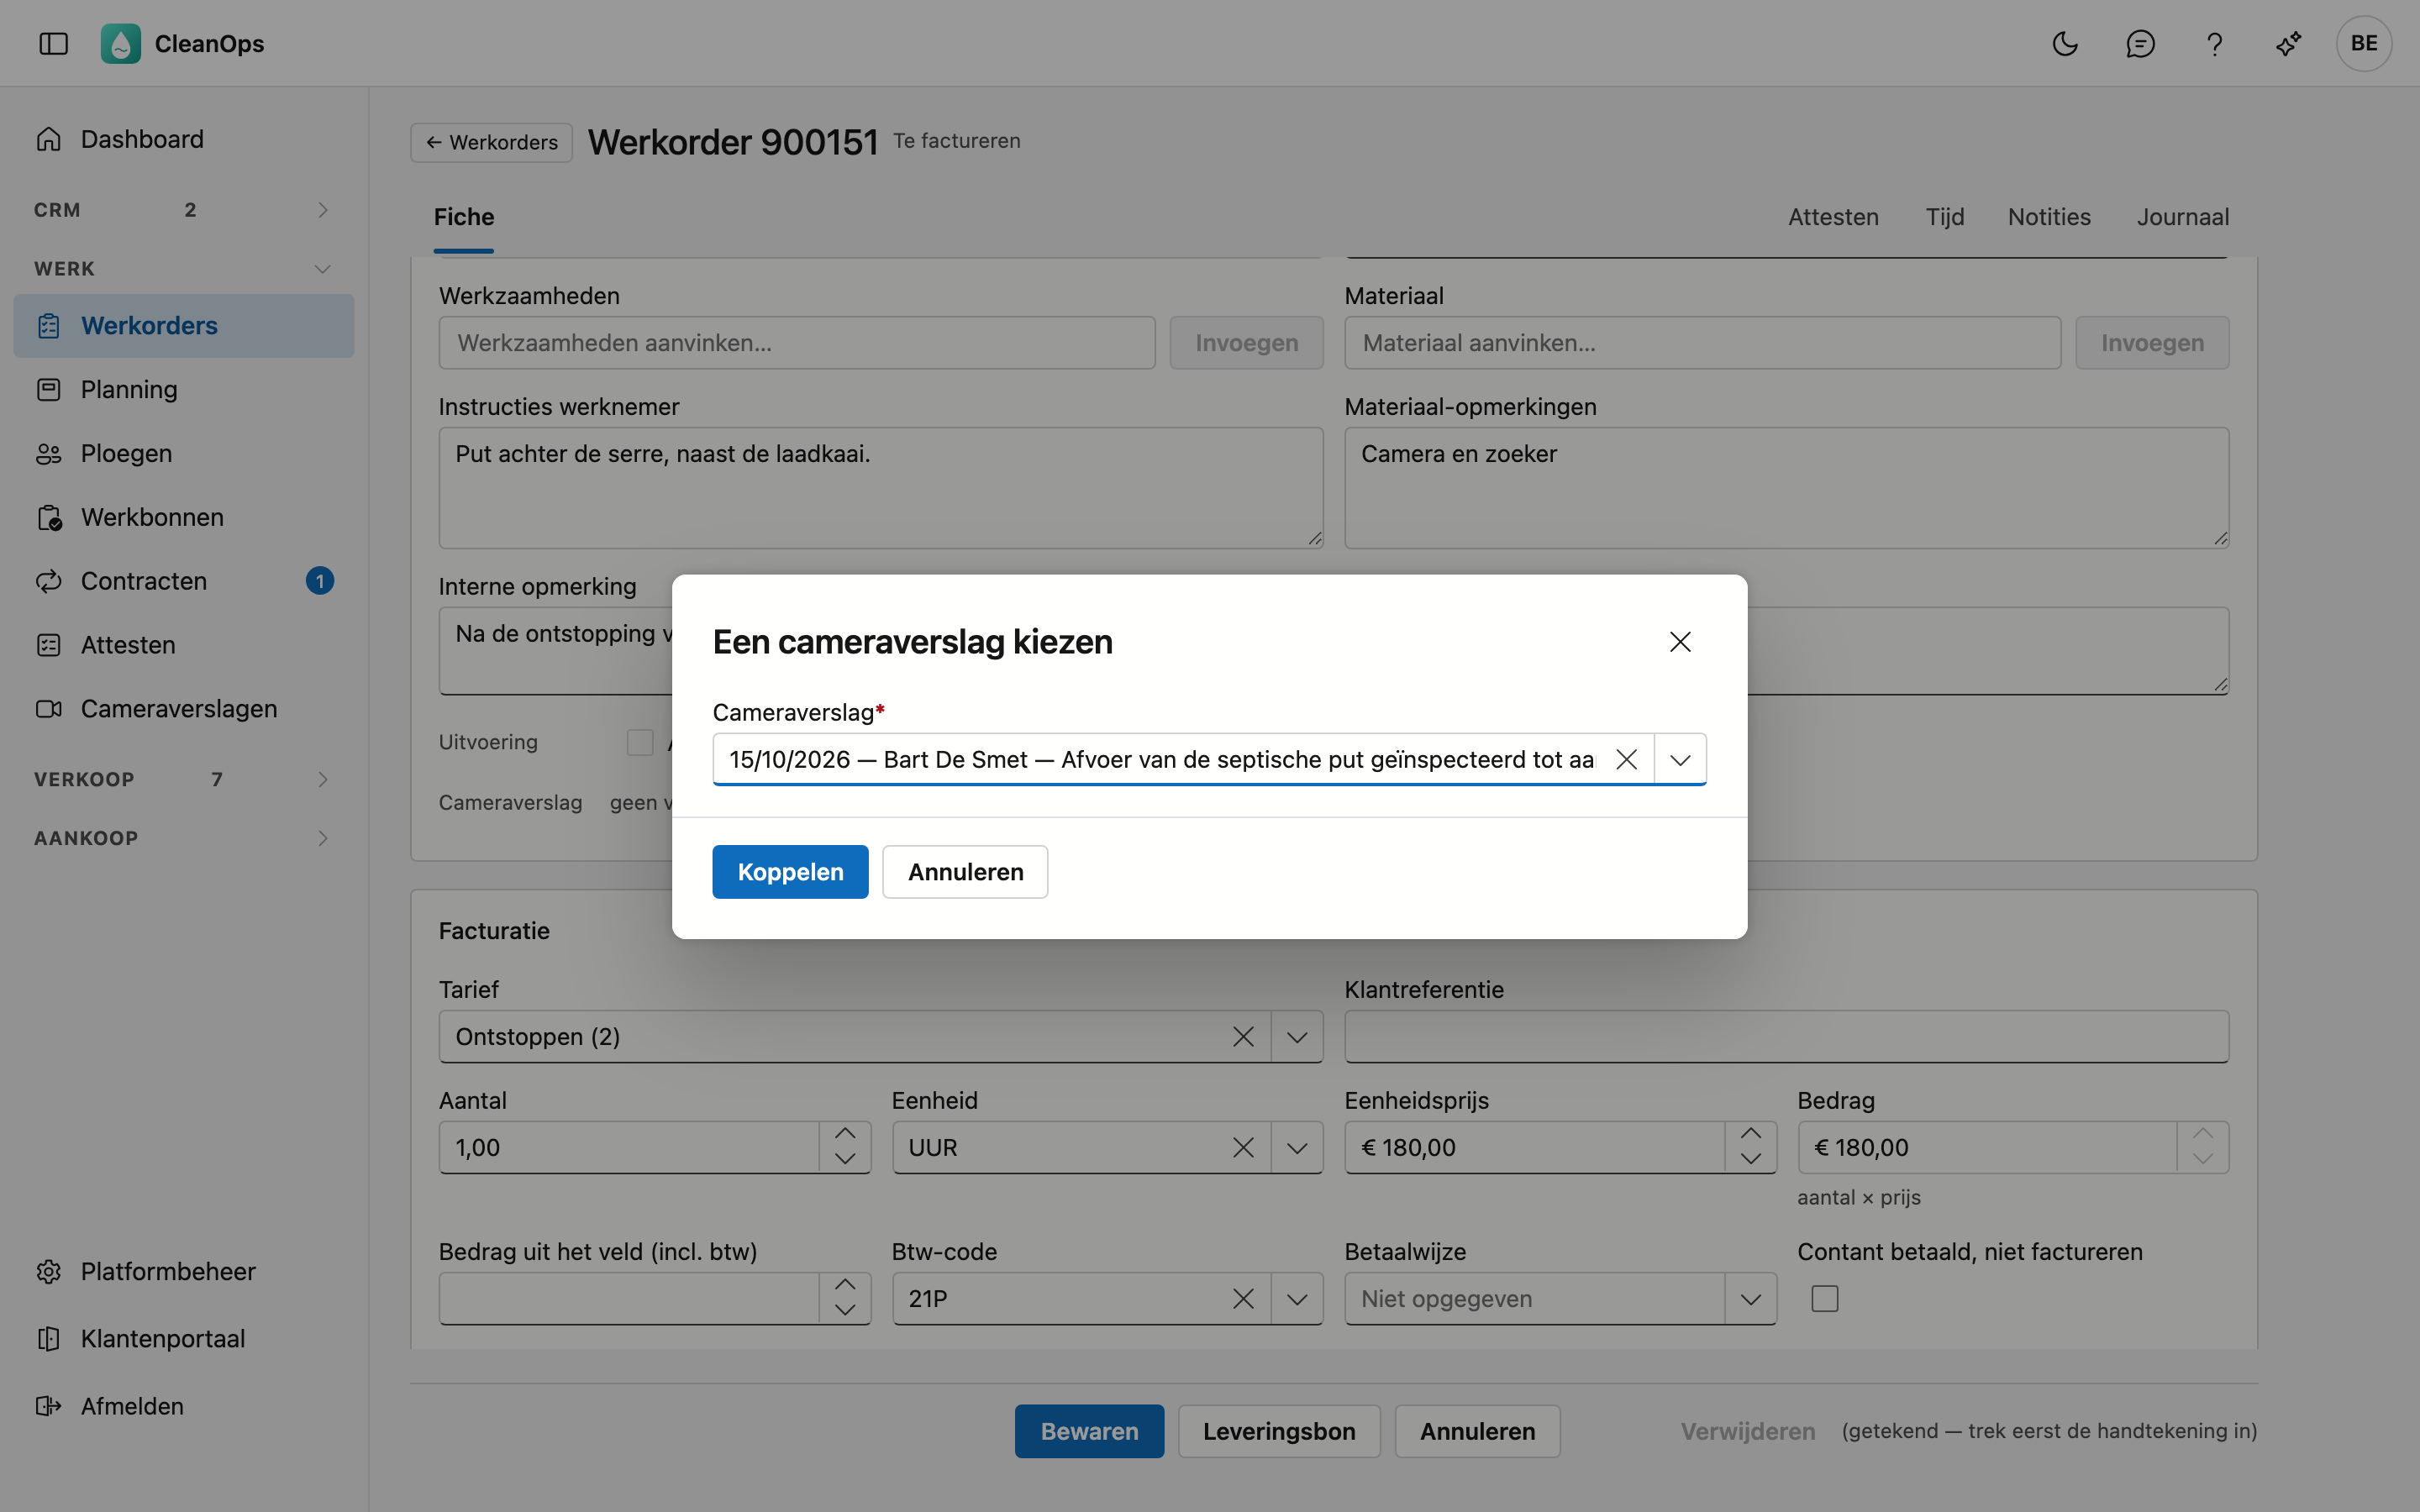Increase Aantal with the up stepper
The image size is (2420, 1512).
click(x=845, y=1134)
